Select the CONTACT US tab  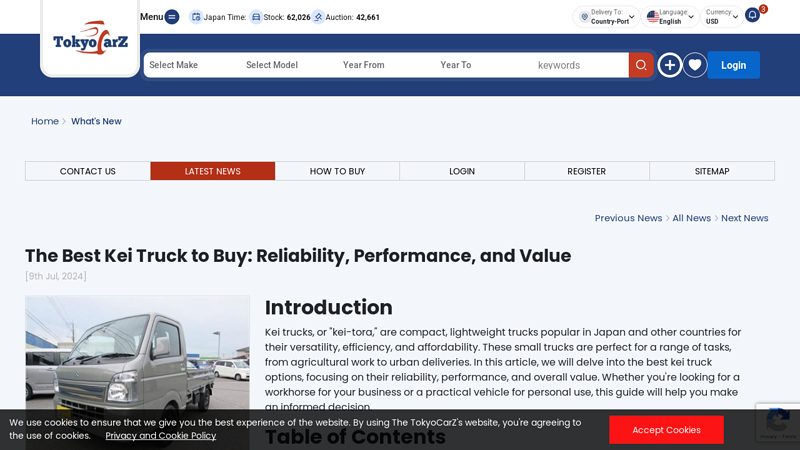pyautogui.click(x=88, y=171)
